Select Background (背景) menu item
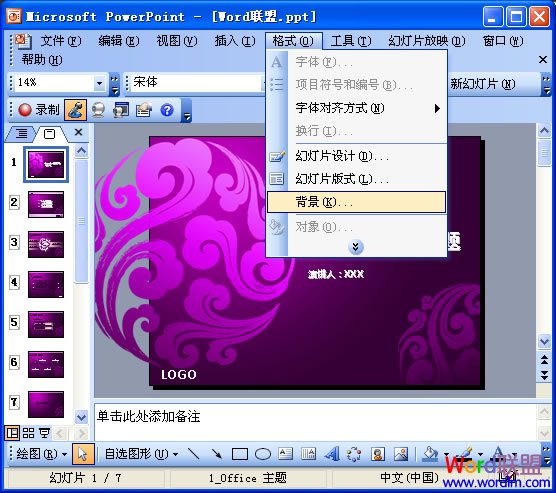Viewport: 556px width, 493px height. (x=356, y=202)
